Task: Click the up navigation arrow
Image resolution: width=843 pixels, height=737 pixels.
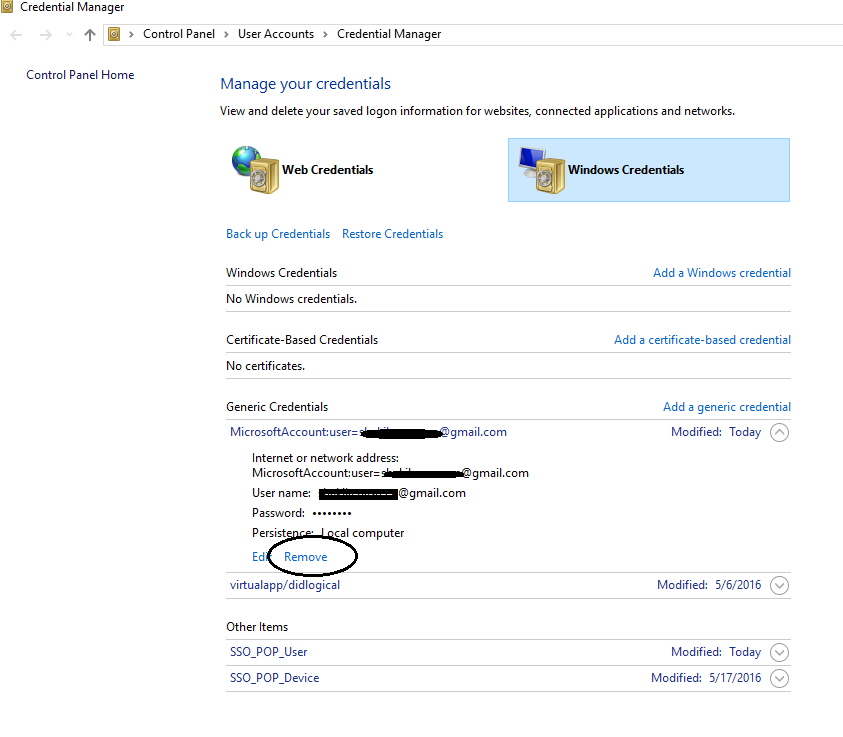Action: point(89,34)
